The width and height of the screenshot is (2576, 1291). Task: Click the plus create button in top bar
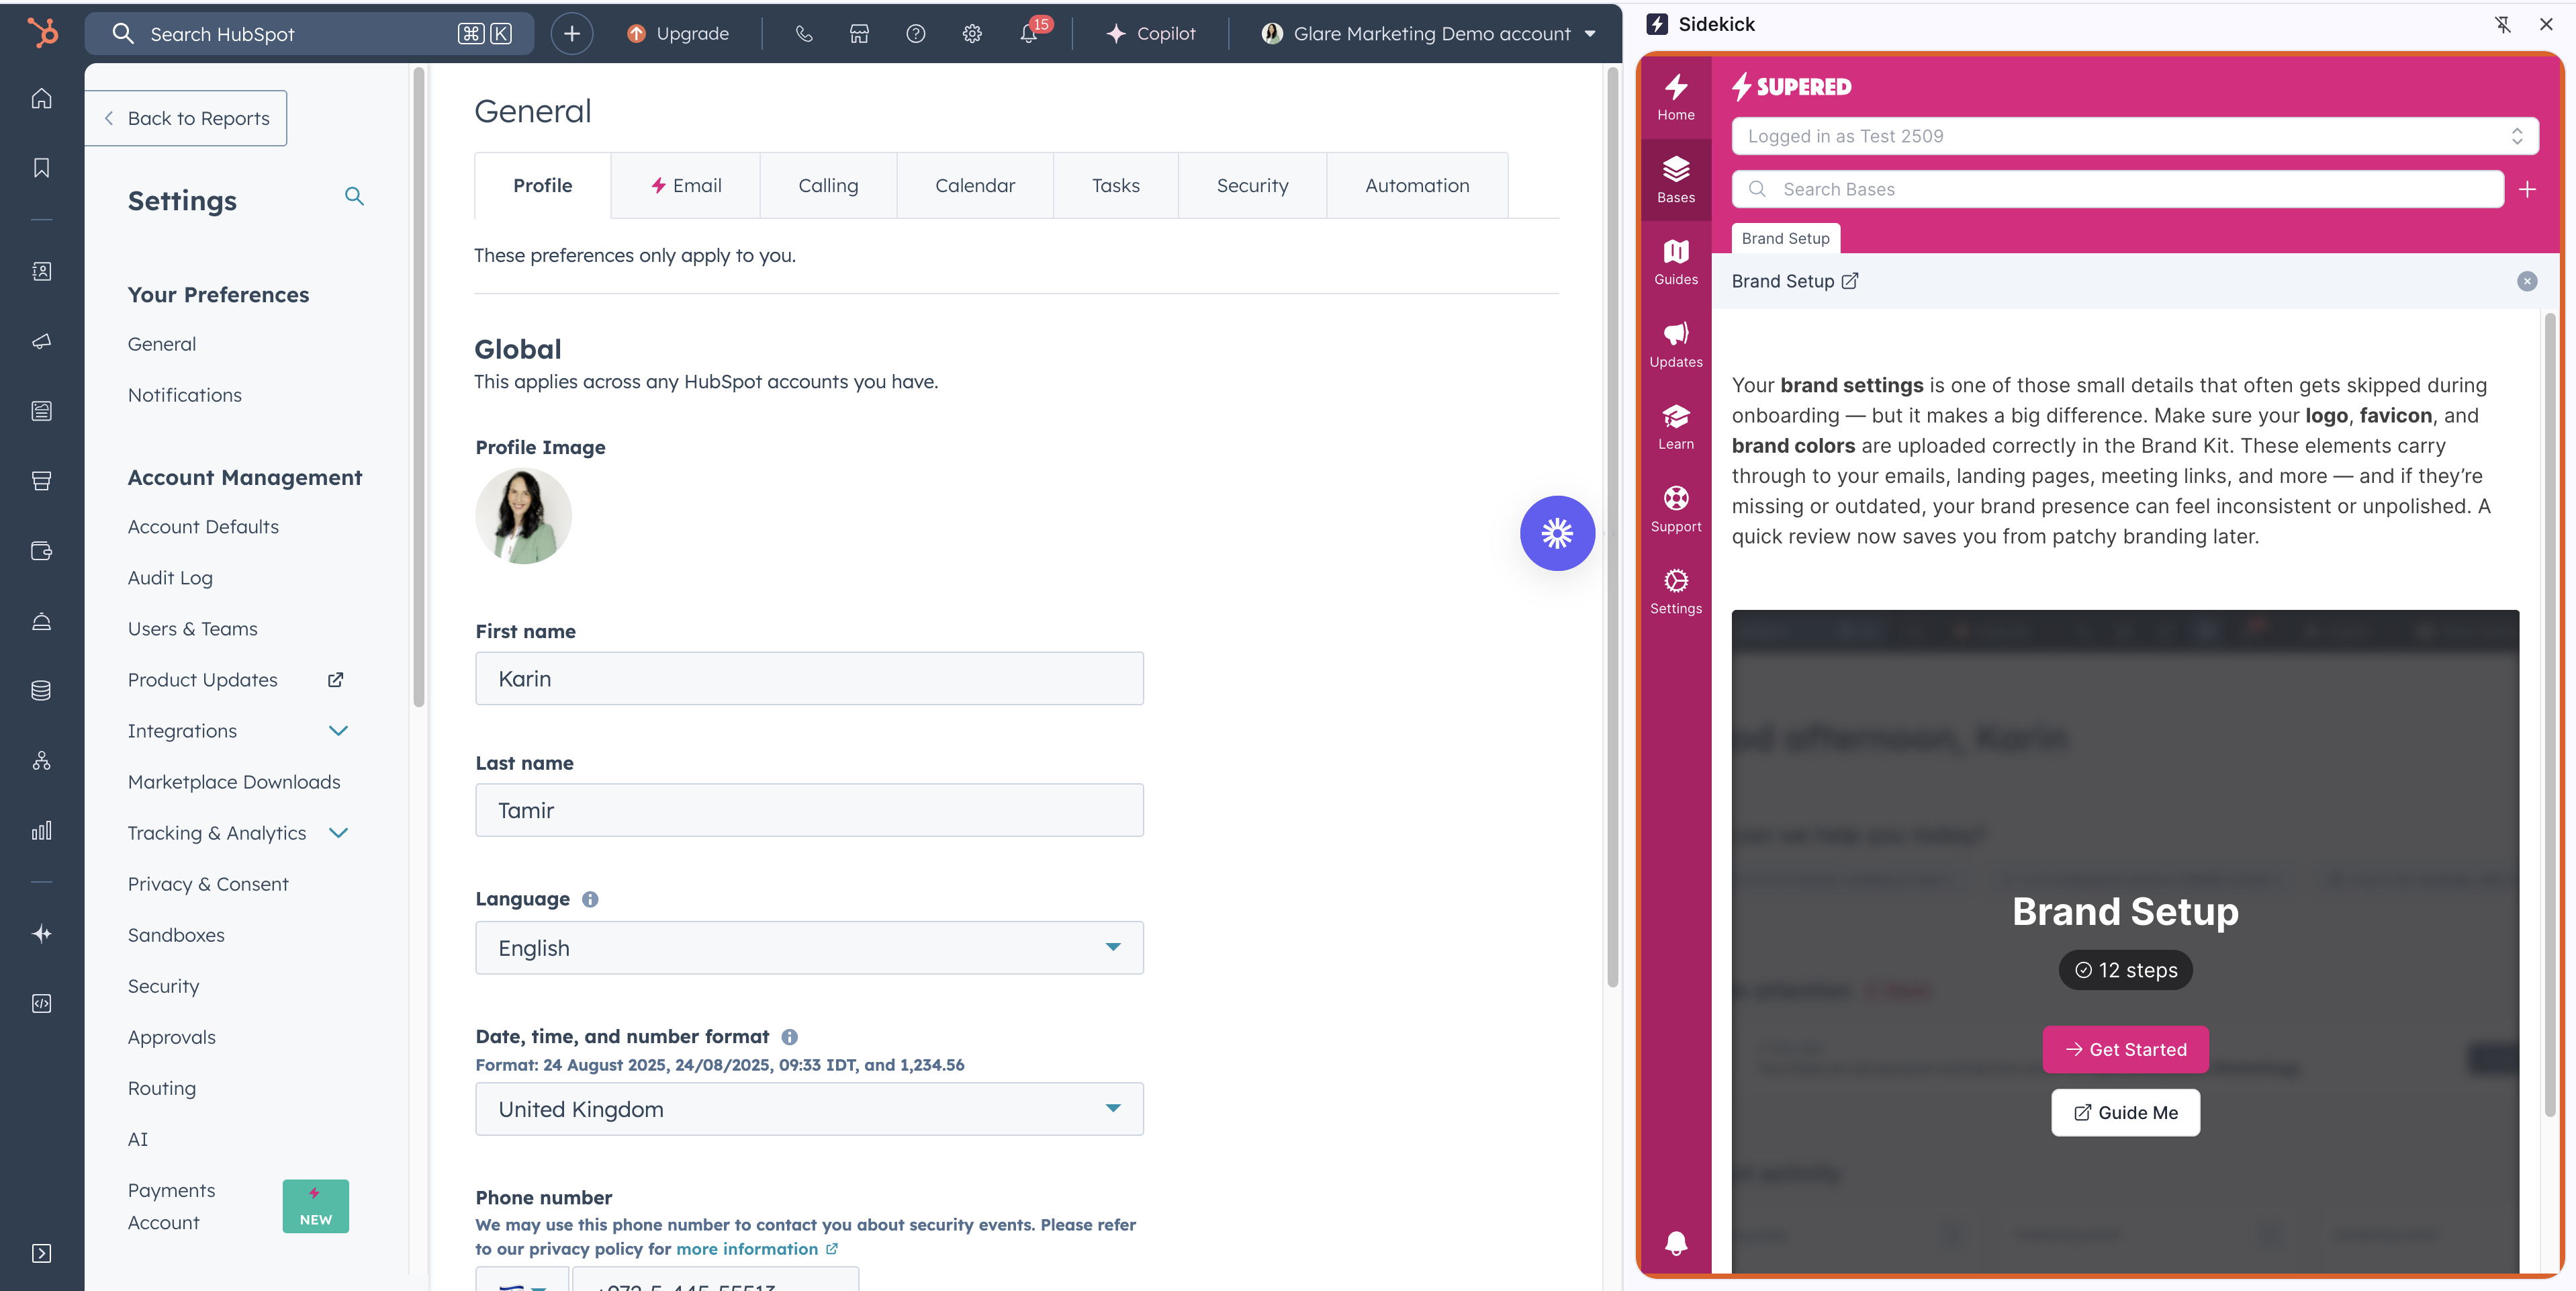(572, 33)
